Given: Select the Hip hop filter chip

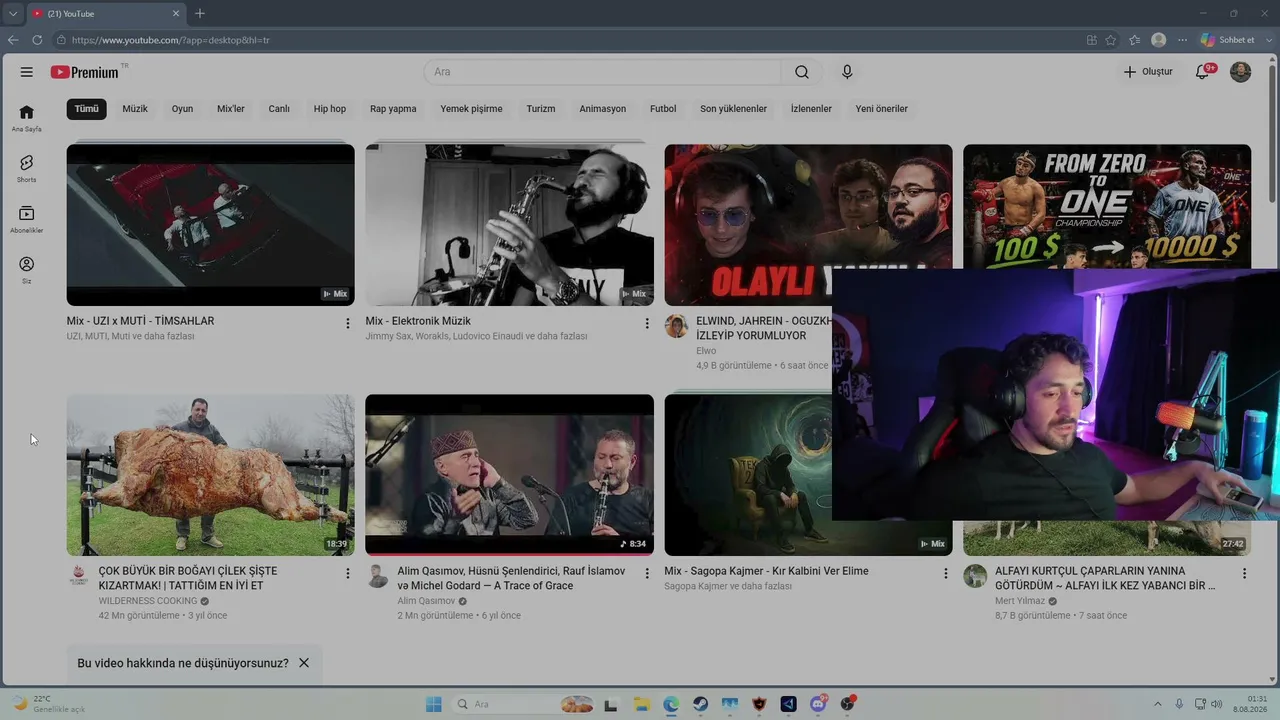Looking at the screenshot, I should [x=330, y=109].
